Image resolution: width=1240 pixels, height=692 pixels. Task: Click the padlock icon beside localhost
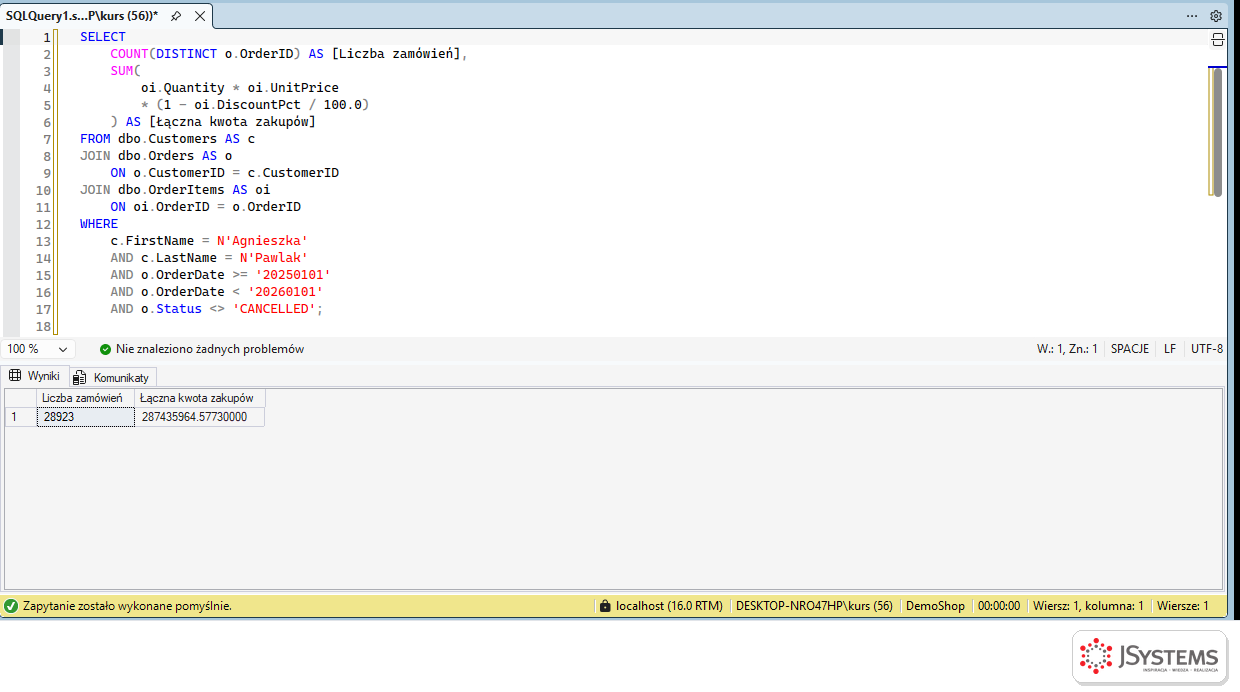[604, 606]
